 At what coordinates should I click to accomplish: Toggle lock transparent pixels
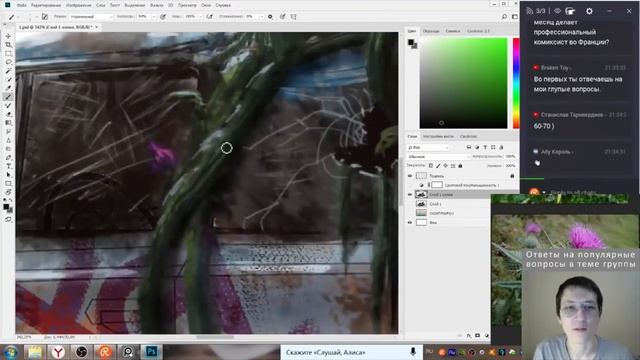[431, 166]
